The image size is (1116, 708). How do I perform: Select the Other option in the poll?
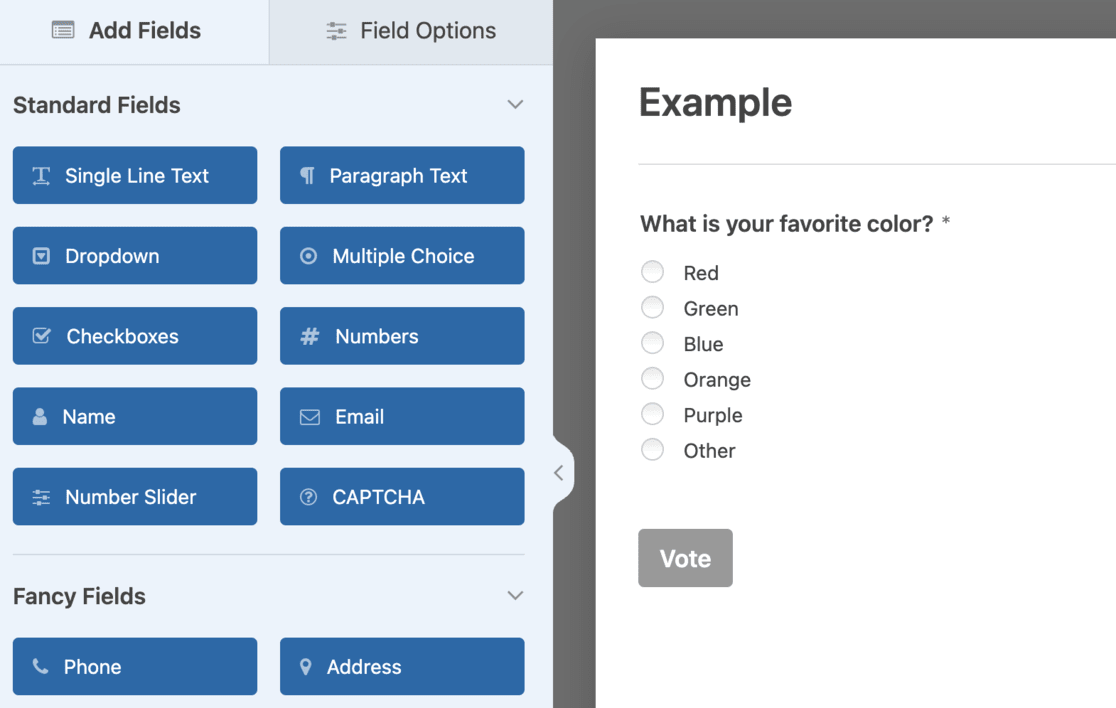tap(652, 449)
